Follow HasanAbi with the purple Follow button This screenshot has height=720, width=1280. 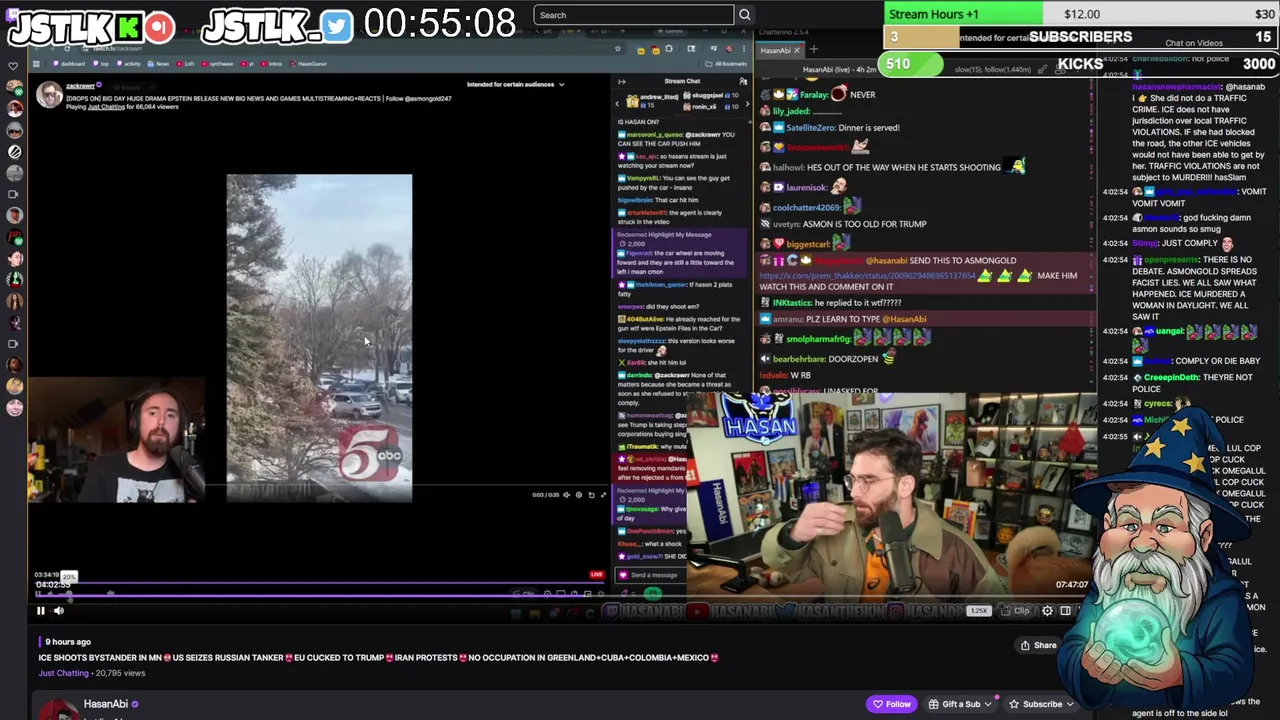tap(892, 704)
